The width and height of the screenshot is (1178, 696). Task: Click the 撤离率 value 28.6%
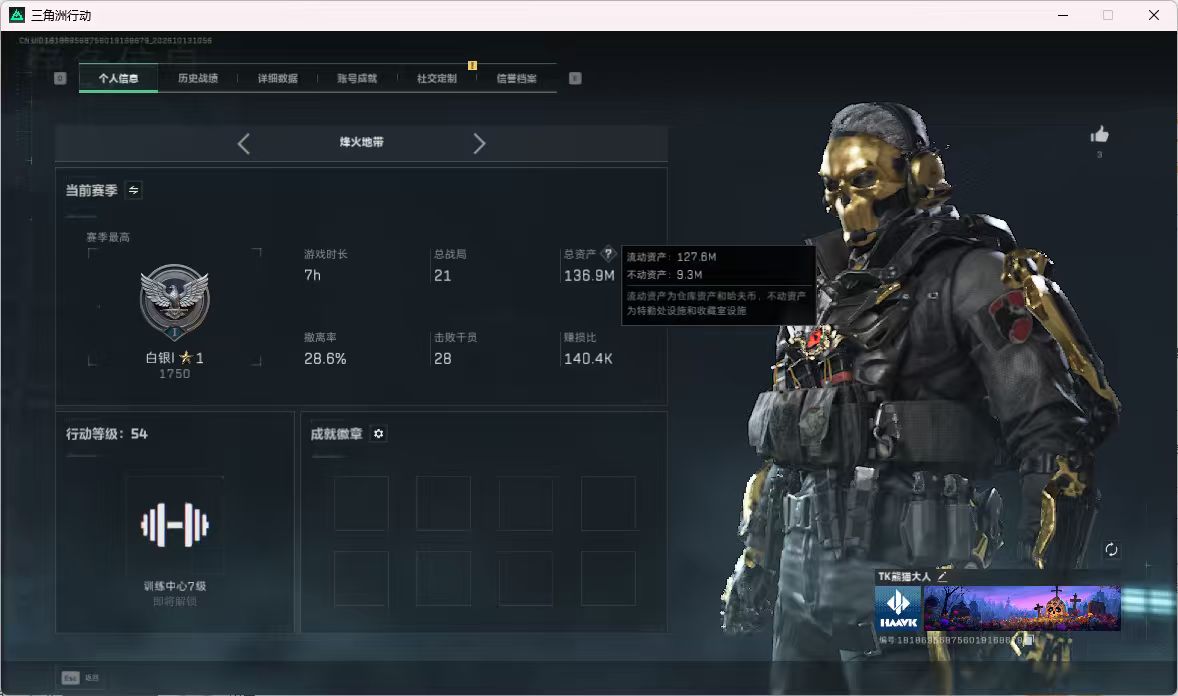pos(325,359)
